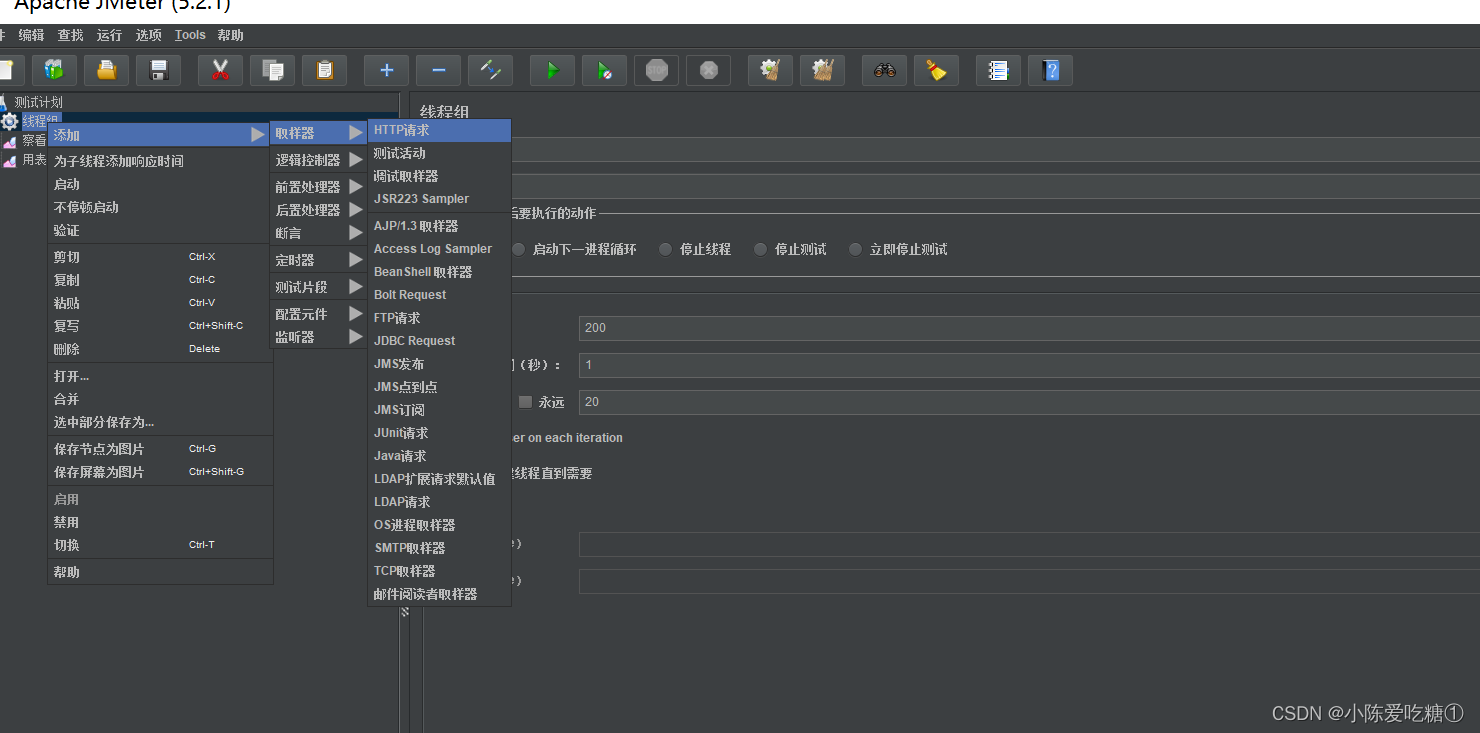Collapse all nodes with minus icon

(x=438, y=70)
